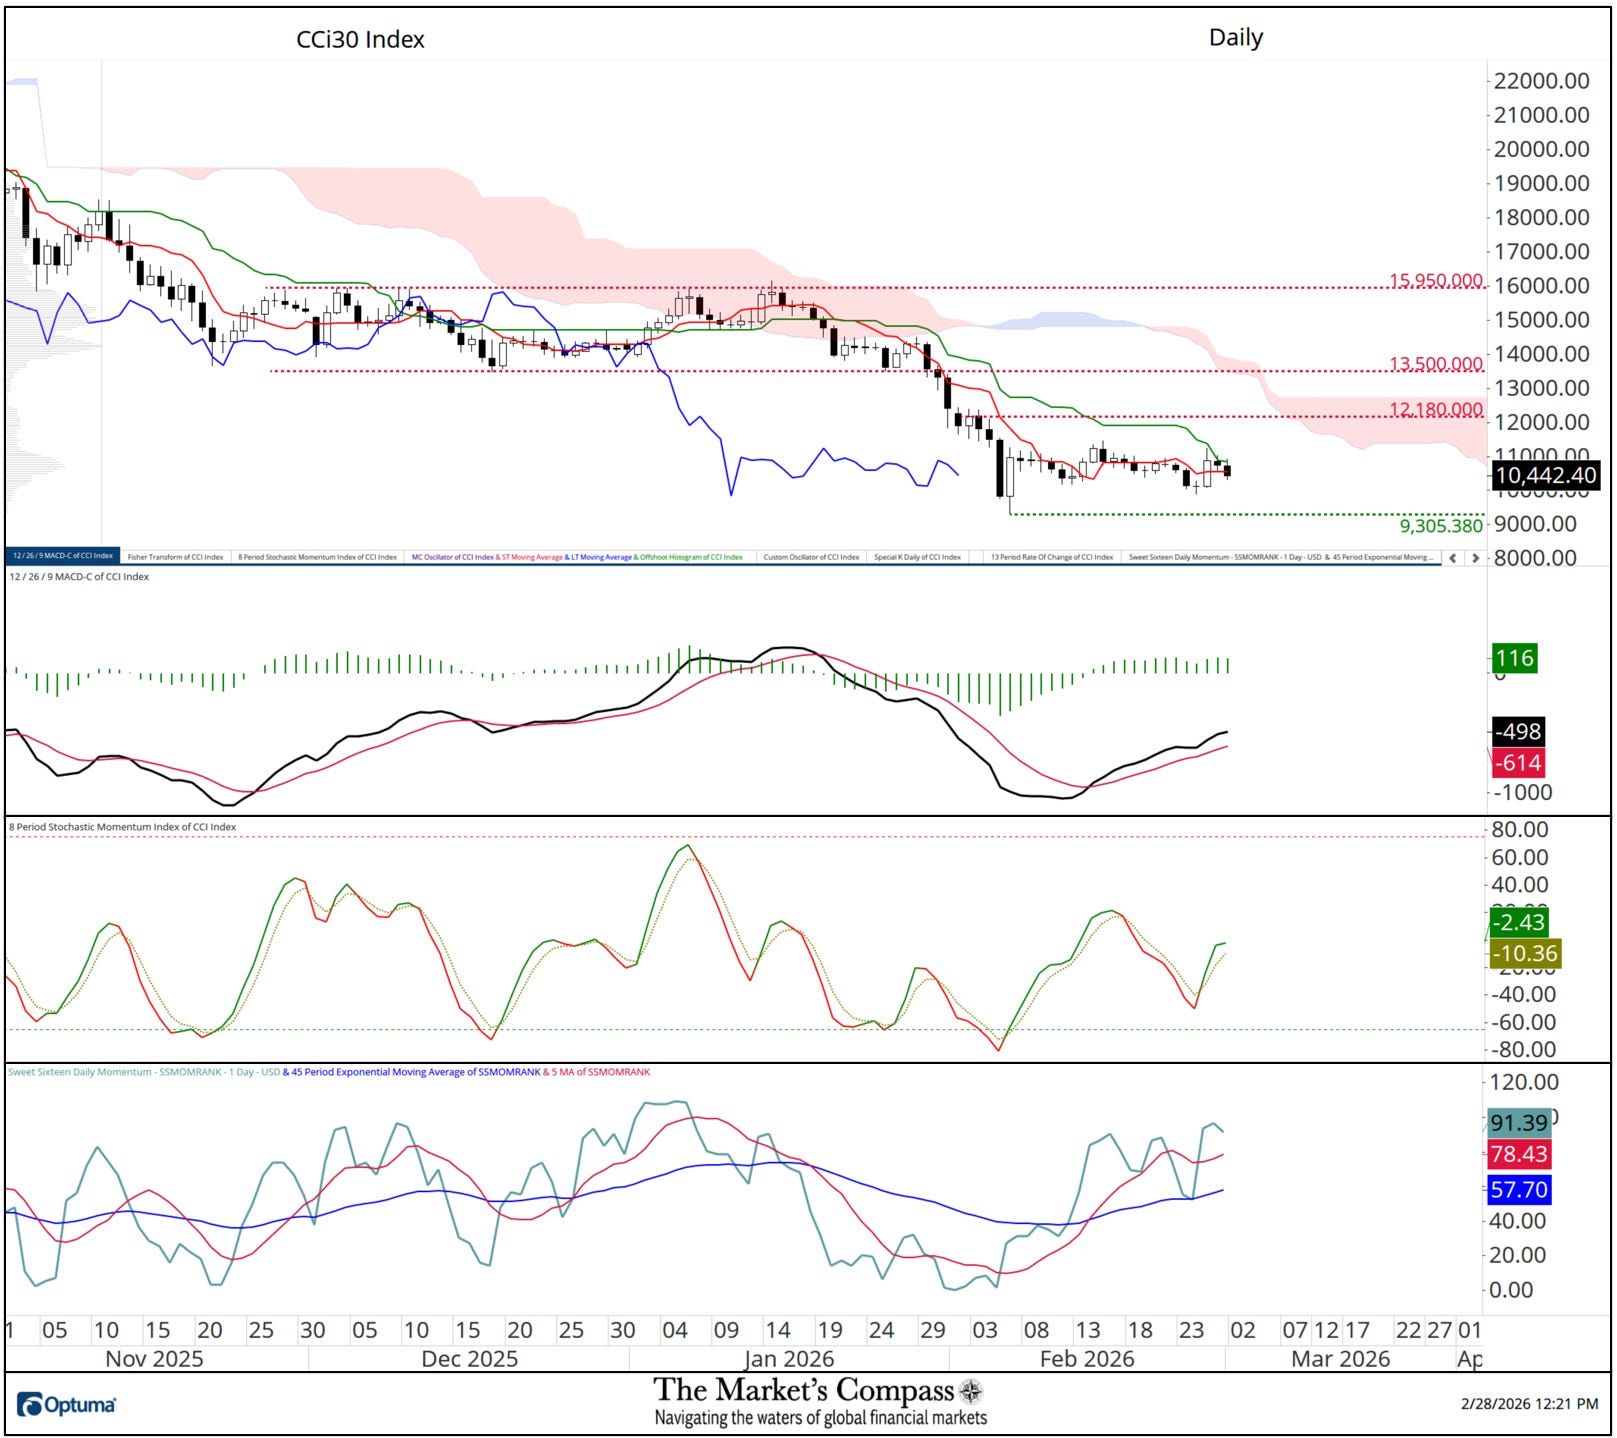The height and width of the screenshot is (1438, 1617).
Task: Click the 12/26/9 MACD-C panel title
Action: pos(79,577)
